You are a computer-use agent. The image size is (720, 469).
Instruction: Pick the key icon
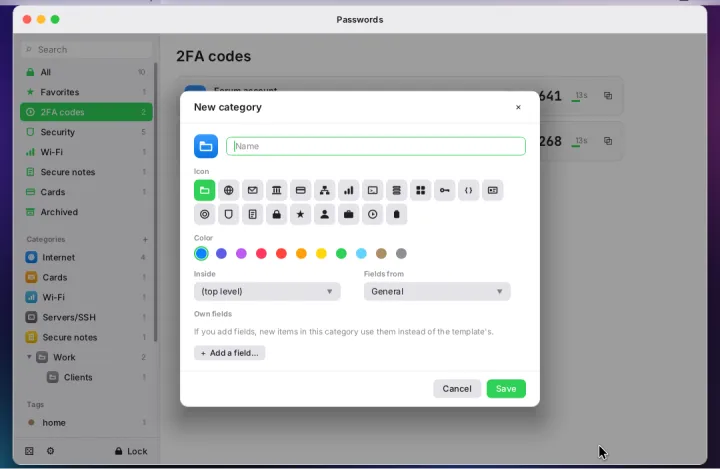coord(444,190)
